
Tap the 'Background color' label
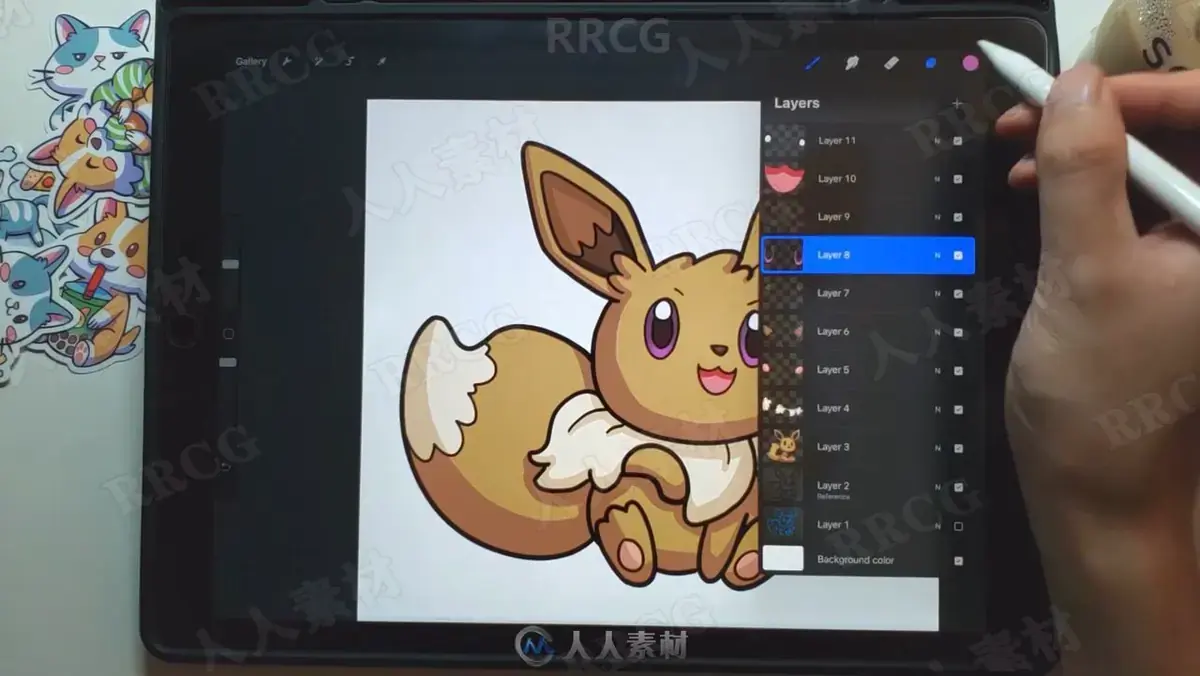(x=856, y=560)
